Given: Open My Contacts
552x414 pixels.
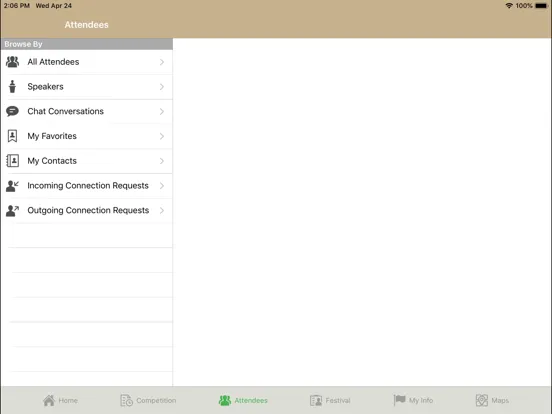Looking at the screenshot, I should click(87, 161).
